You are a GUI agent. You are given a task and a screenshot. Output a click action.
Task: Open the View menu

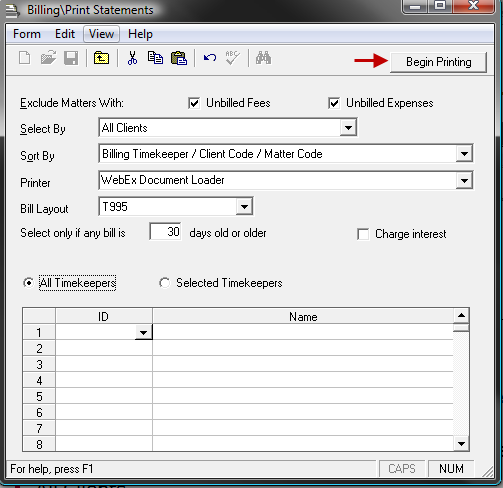tap(101, 34)
